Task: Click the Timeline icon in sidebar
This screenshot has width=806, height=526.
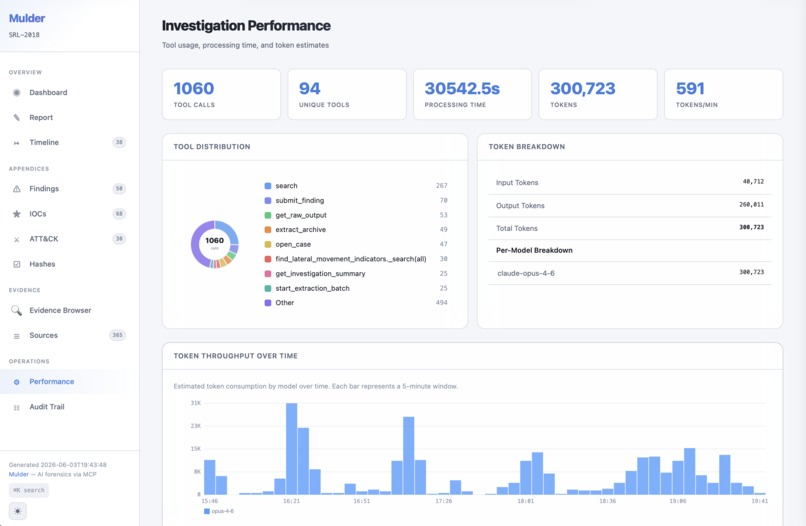Action: click(16, 142)
